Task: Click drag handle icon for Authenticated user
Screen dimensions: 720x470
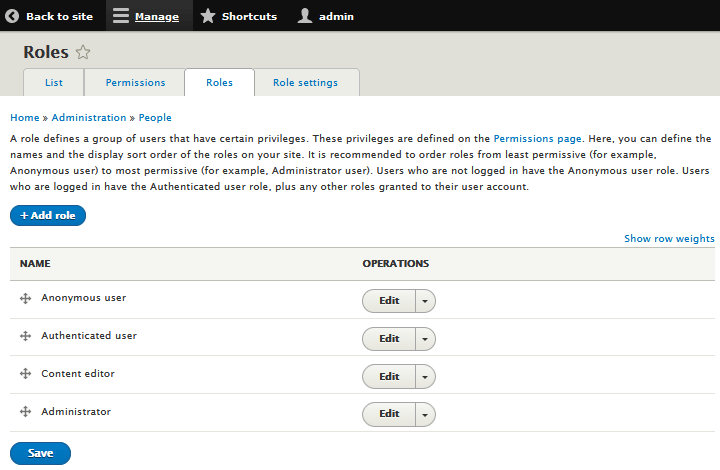Action: point(26,337)
